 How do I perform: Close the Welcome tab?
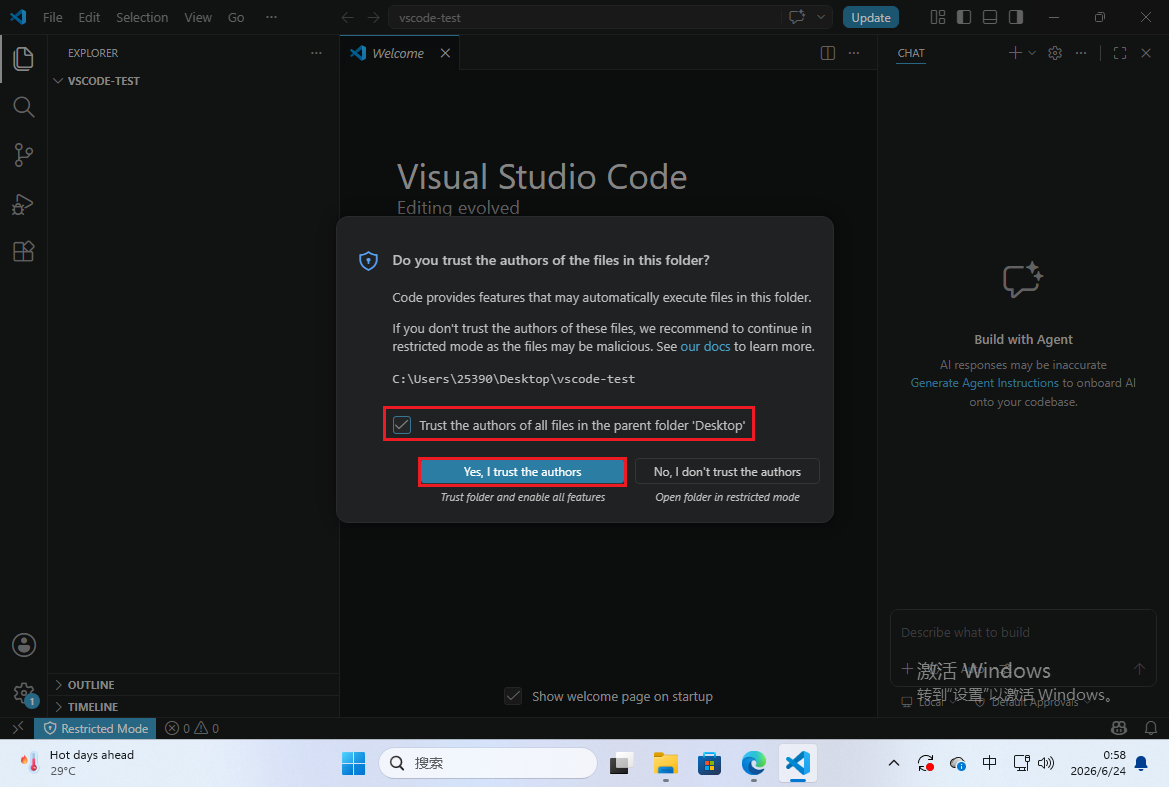click(445, 53)
